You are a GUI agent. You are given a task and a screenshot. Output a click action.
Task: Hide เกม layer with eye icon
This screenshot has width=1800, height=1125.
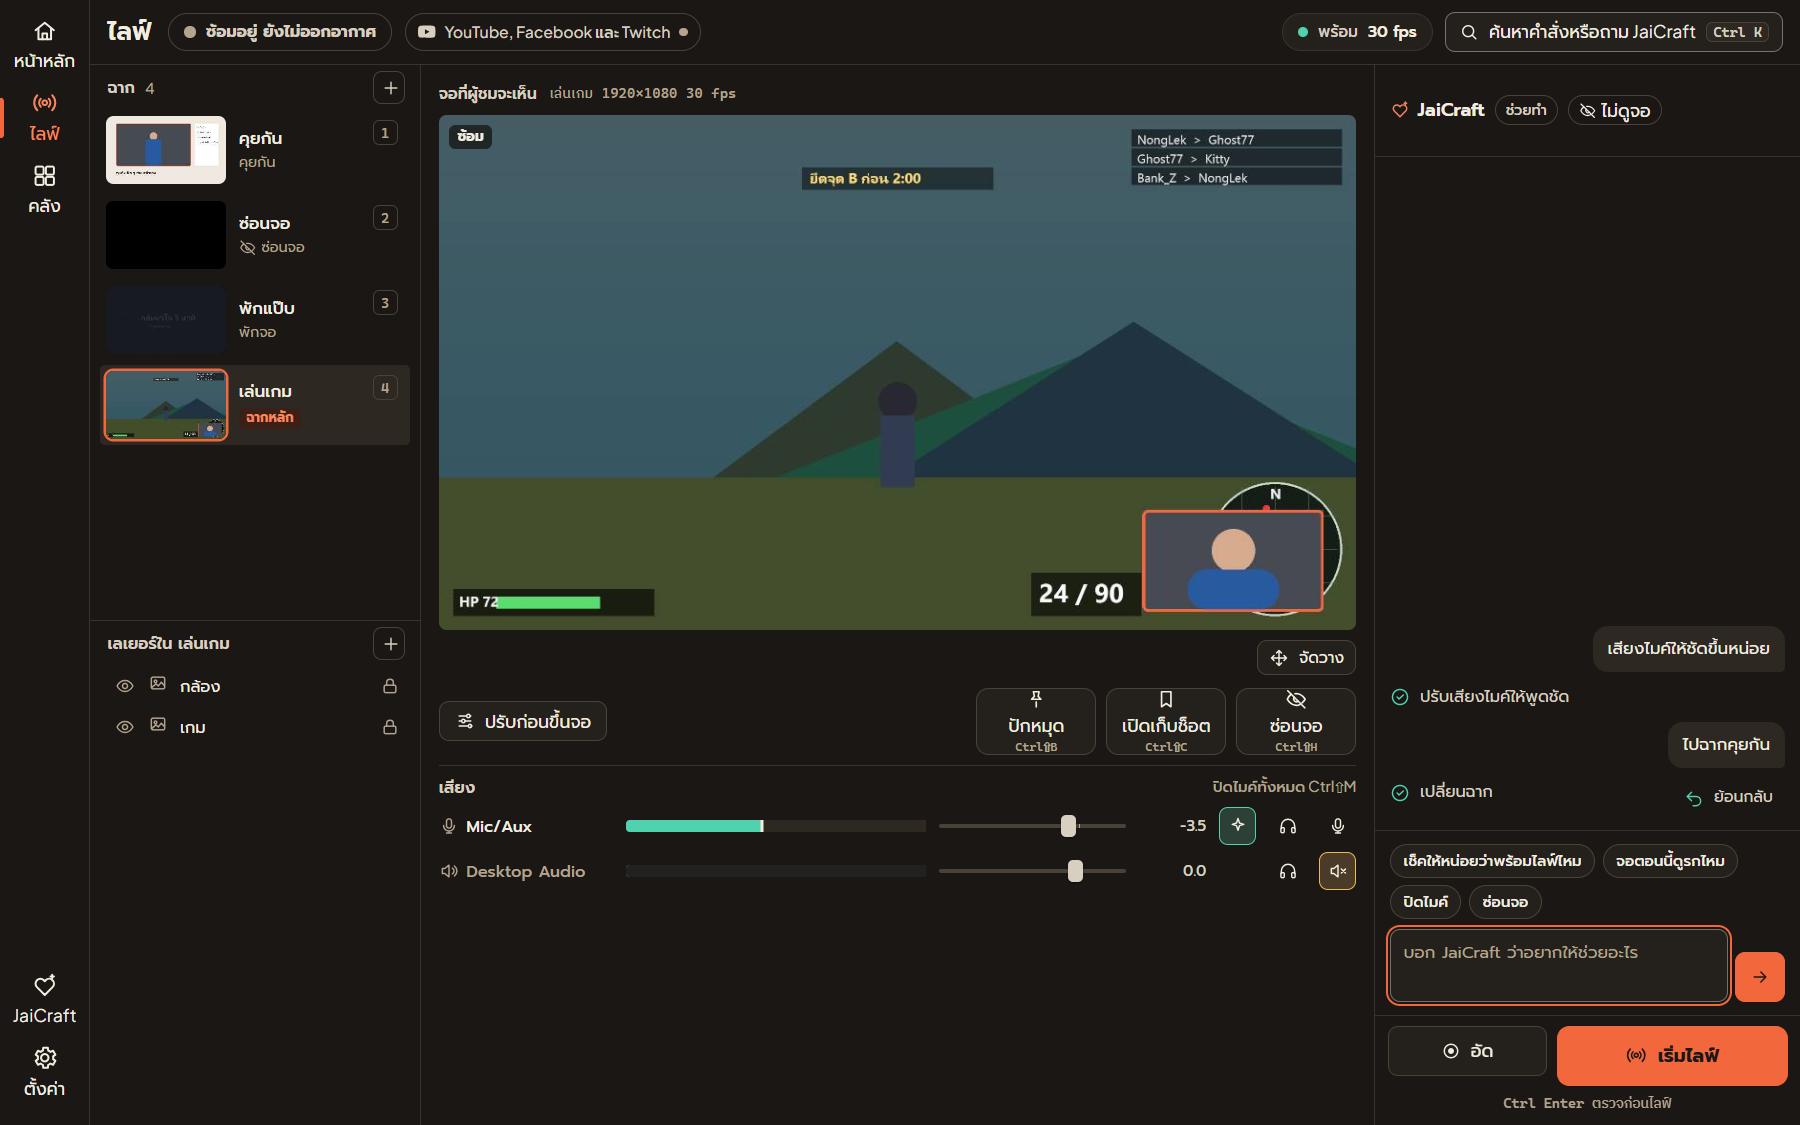pyautogui.click(x=125, y=727)
